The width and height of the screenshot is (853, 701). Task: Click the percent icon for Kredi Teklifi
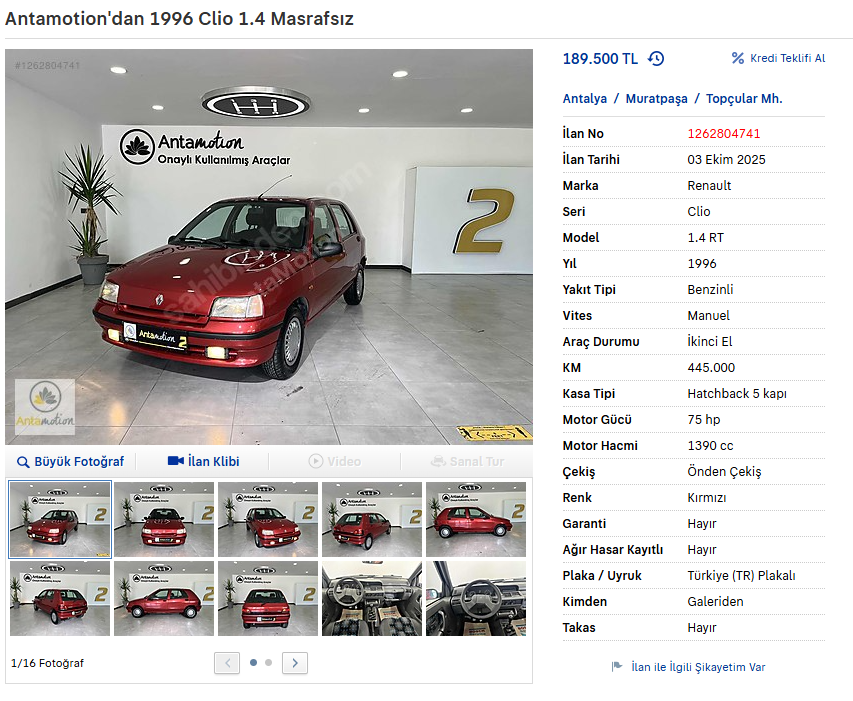pos(737,58)
